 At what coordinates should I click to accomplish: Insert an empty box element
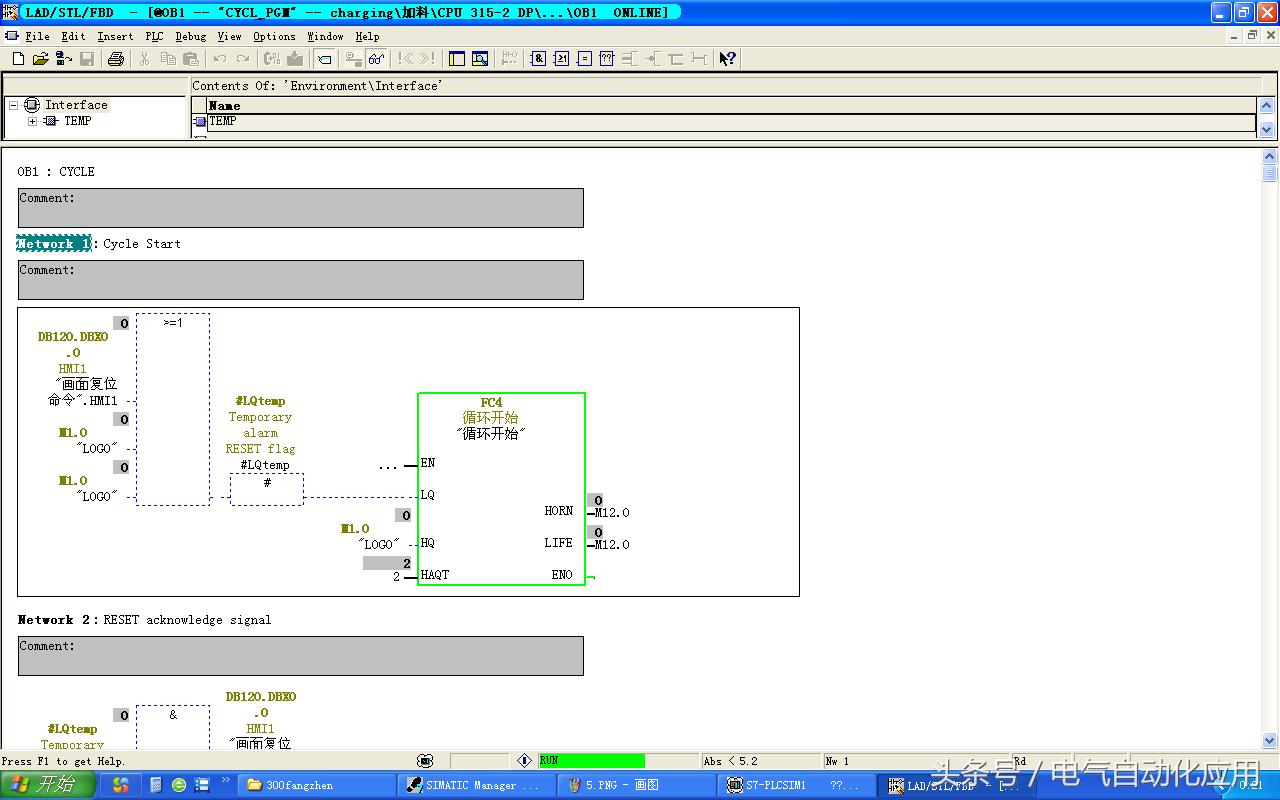606,58
